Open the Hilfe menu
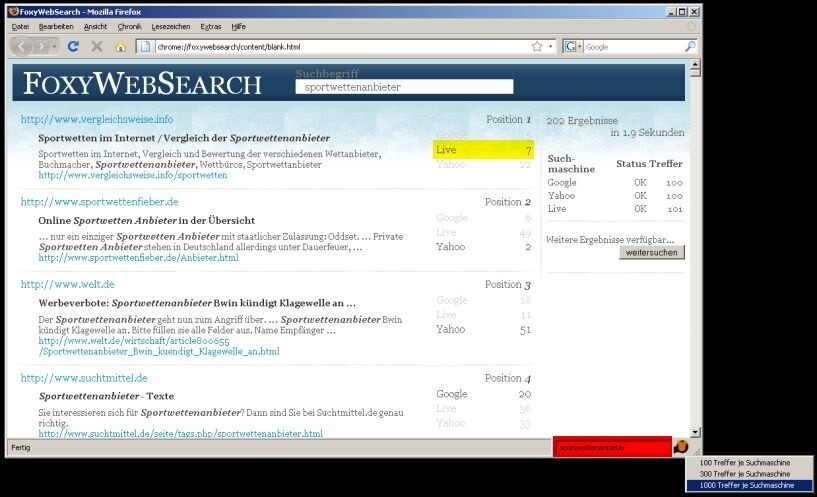The width and height of the screenshot is (817, 497). pos(238,27)
